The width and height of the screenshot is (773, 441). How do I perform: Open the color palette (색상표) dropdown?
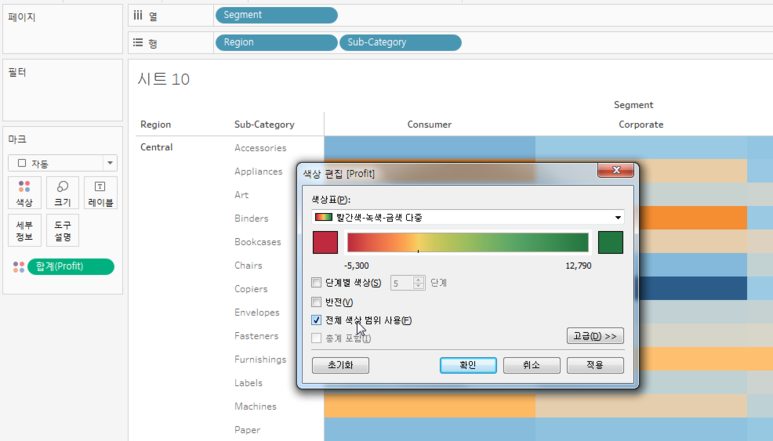(x=468, y=217)
